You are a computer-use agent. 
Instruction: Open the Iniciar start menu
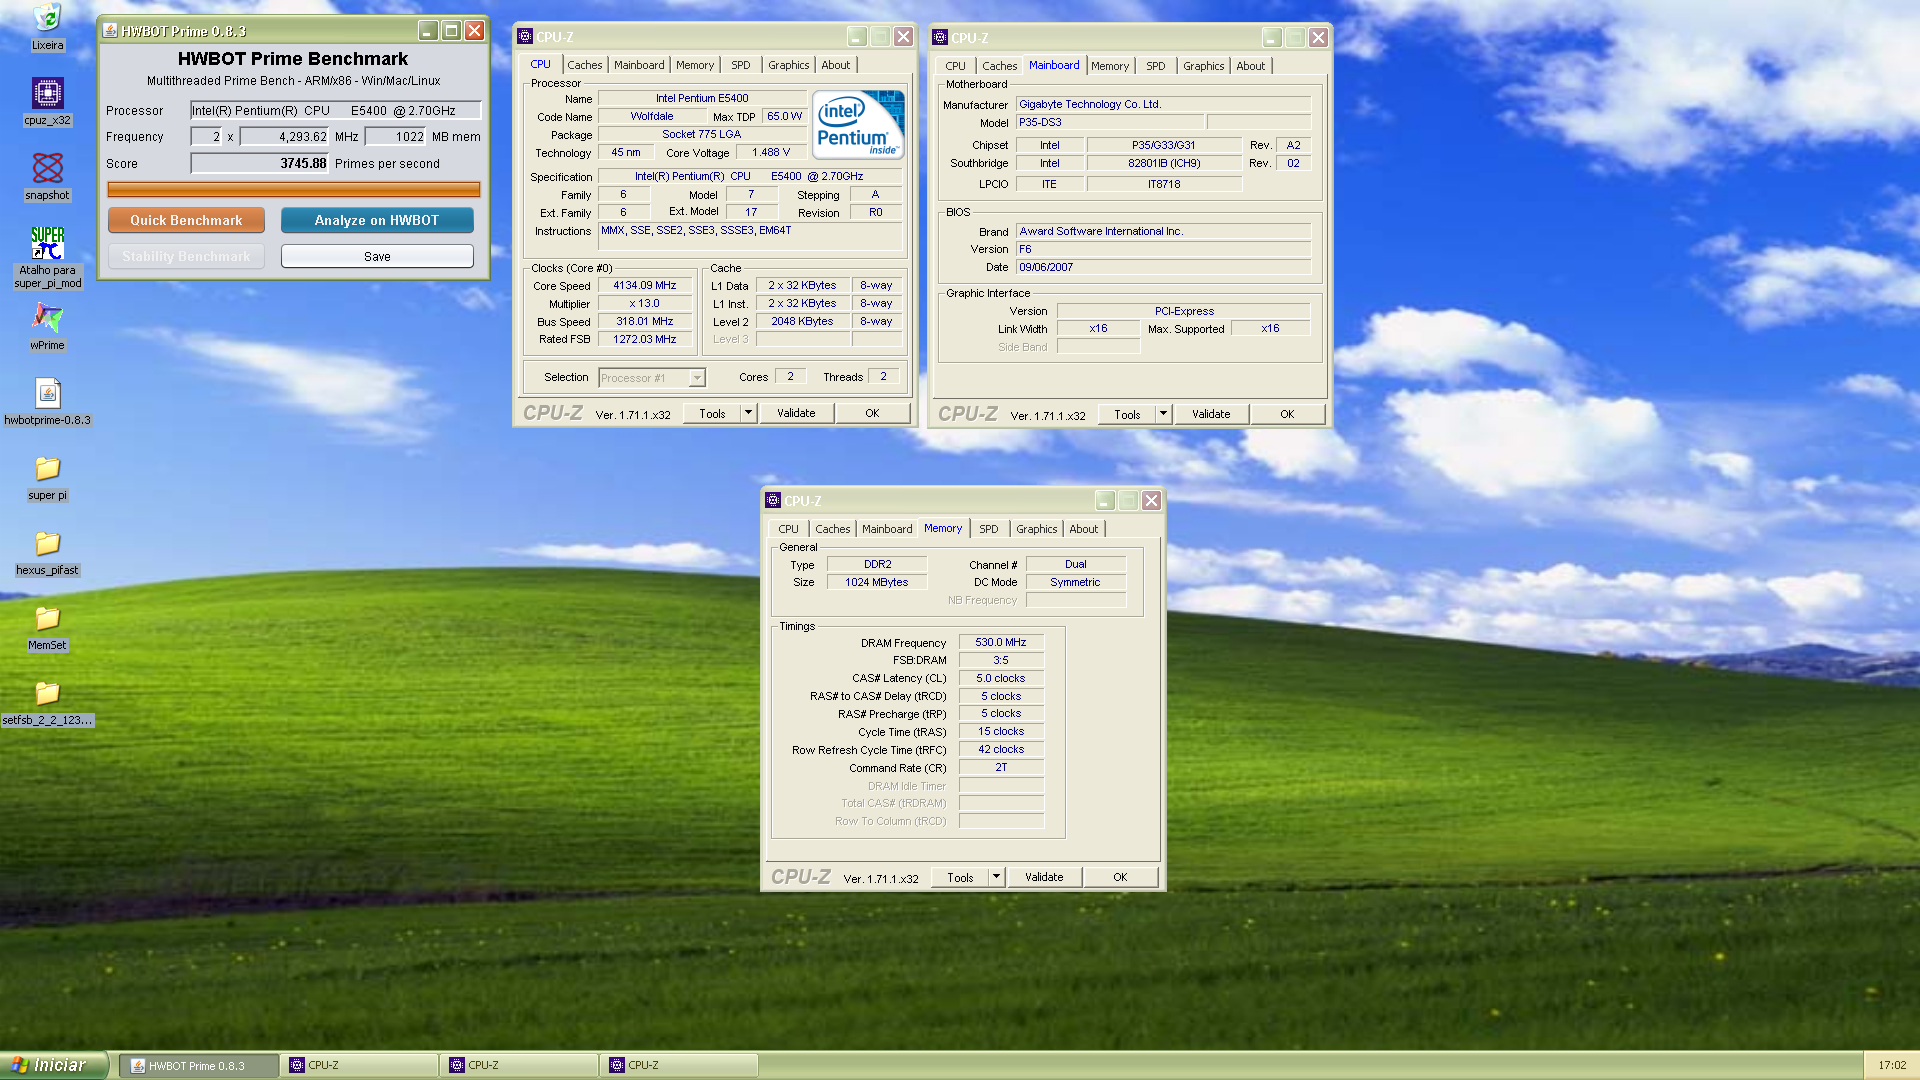(x=54, y=1066)
